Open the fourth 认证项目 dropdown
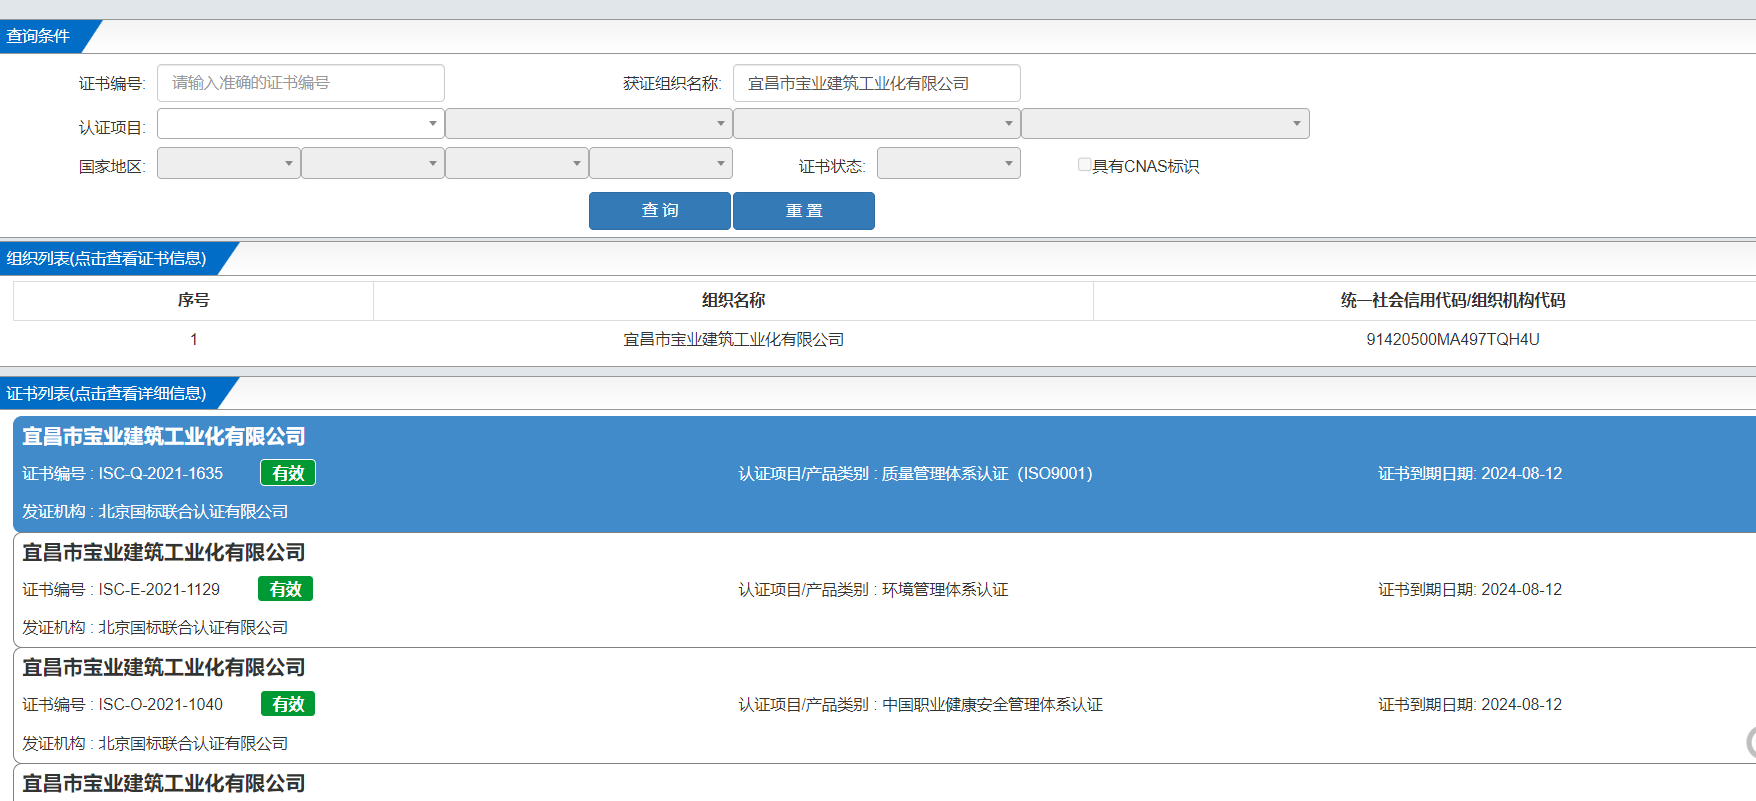Image resolution: width=1756 pixels, height=801 pixels. coord(1165,124)
